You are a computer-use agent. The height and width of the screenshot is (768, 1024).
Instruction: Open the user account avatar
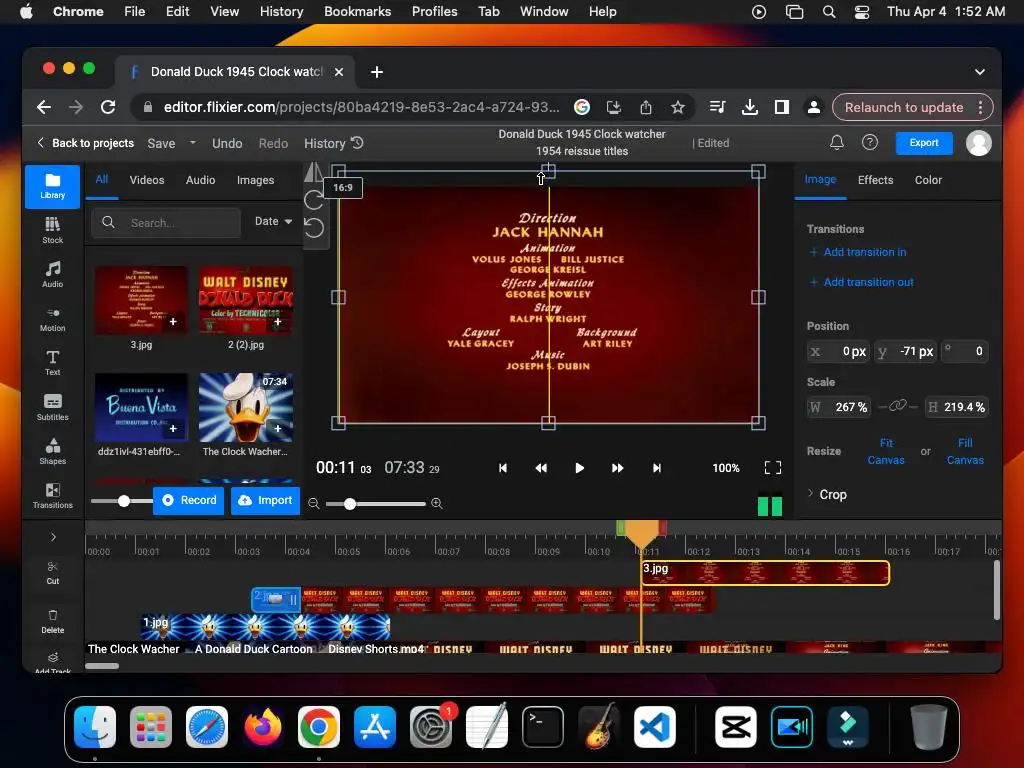[x=978, y=142]
